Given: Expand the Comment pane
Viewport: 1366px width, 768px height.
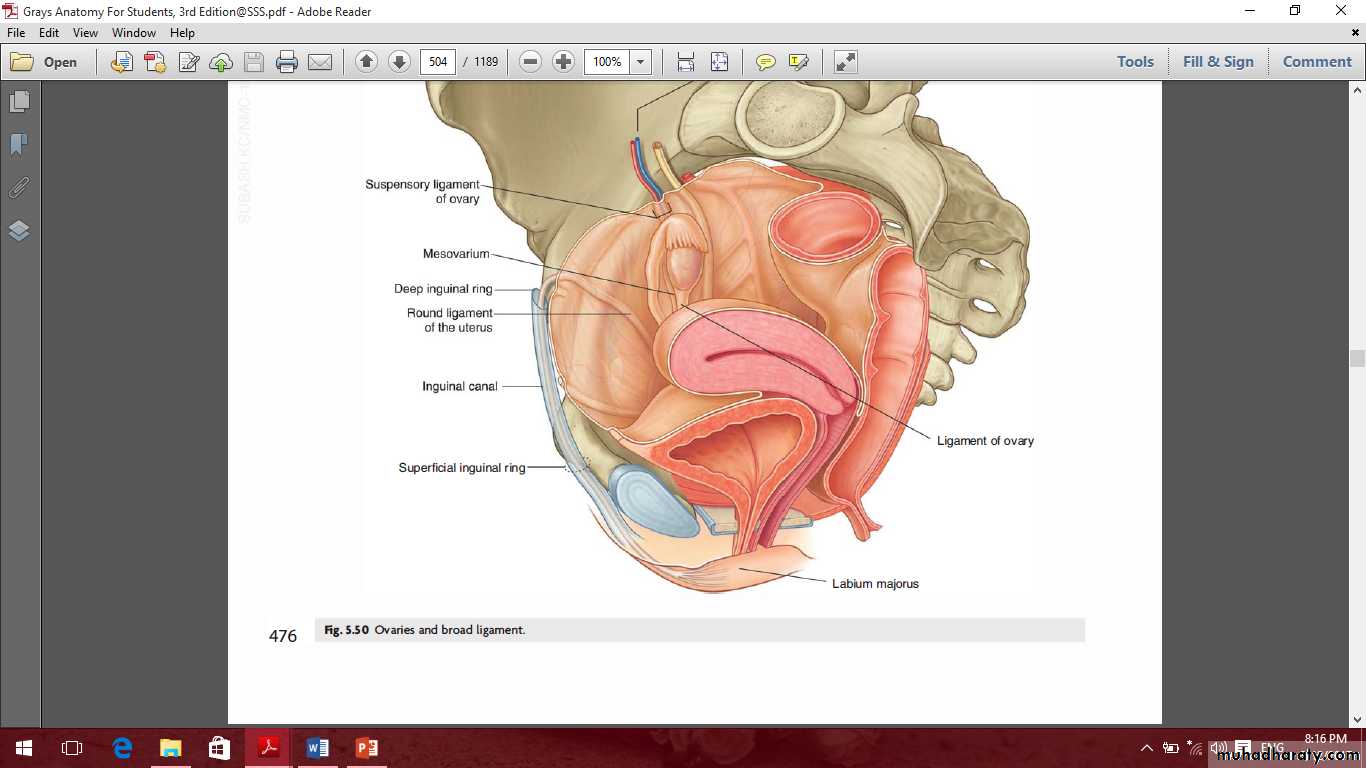Looking at the screenshot, I should [x=1316, y=62].
